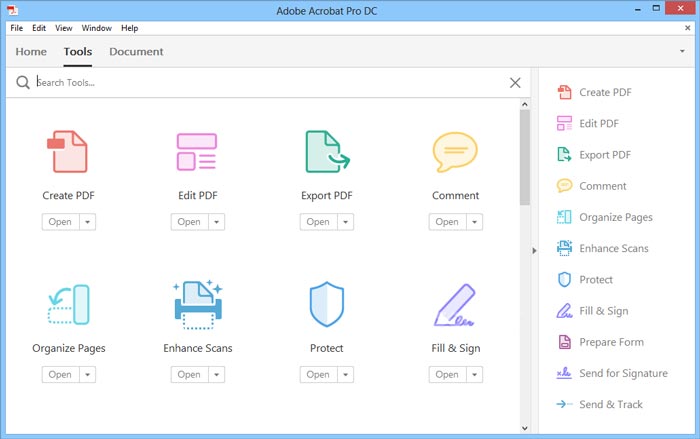Expand the Organize Pages Open dropdown arrow

point(88,375)
